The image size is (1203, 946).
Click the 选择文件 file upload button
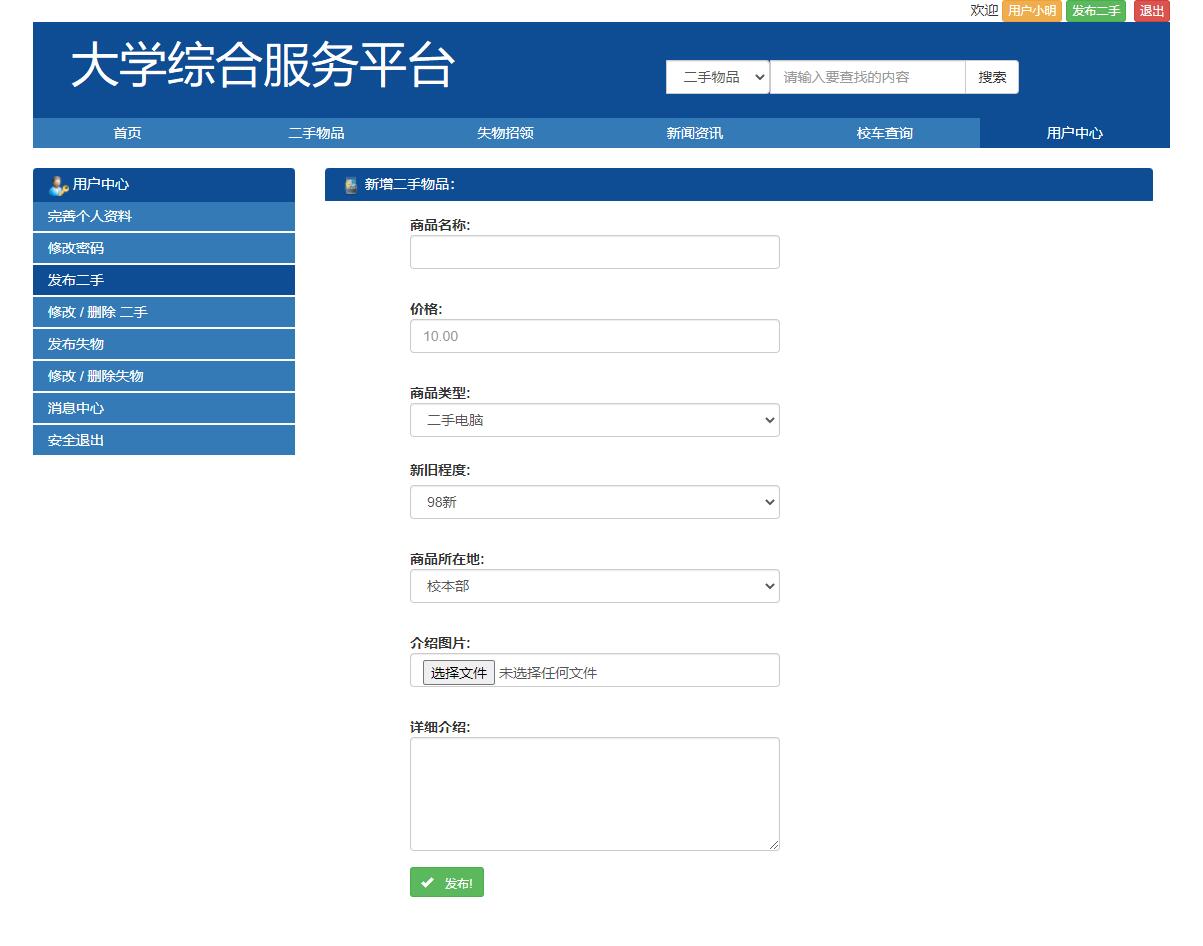(458, 672)
